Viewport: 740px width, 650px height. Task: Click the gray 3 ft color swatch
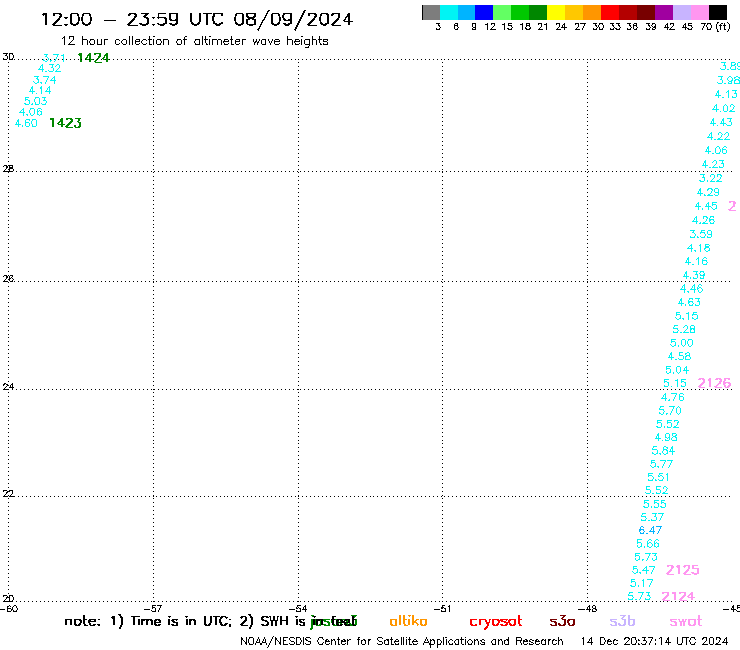(431, 12)
